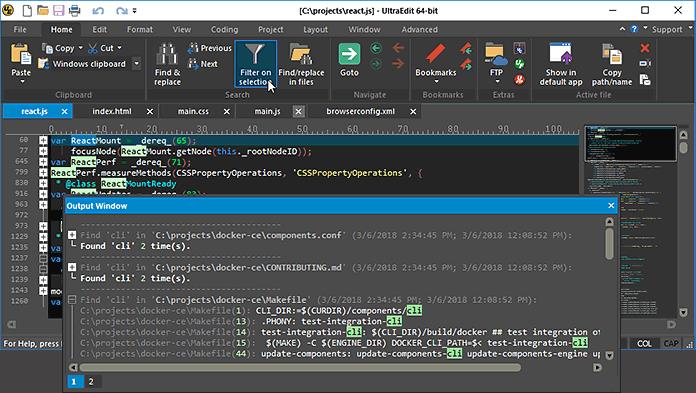
Task: Expand the components.conf search result
Action: 72,235
